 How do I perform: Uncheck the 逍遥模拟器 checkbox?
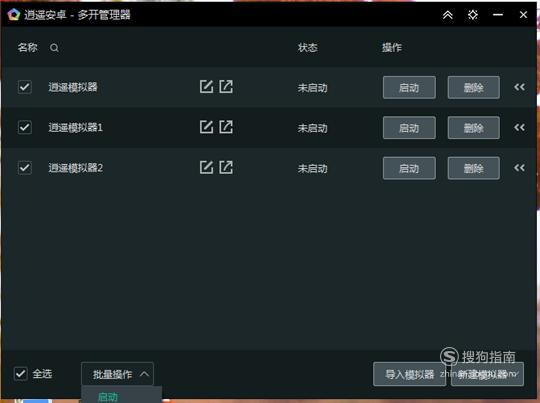click(25, 87)
